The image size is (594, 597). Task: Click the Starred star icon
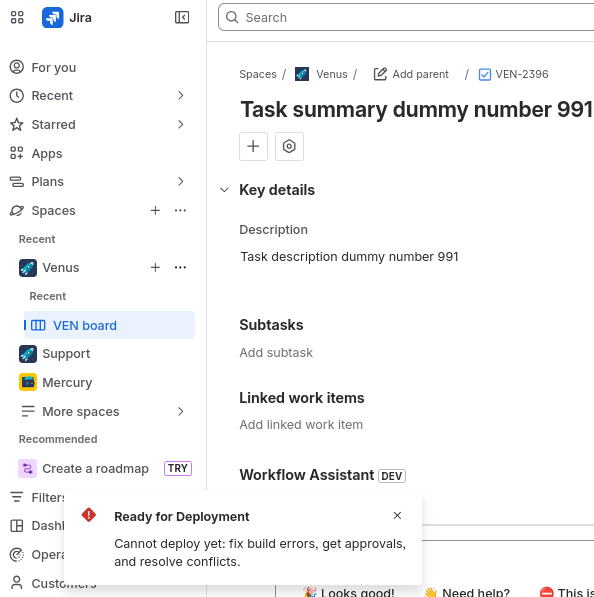[x=17, y=125]
